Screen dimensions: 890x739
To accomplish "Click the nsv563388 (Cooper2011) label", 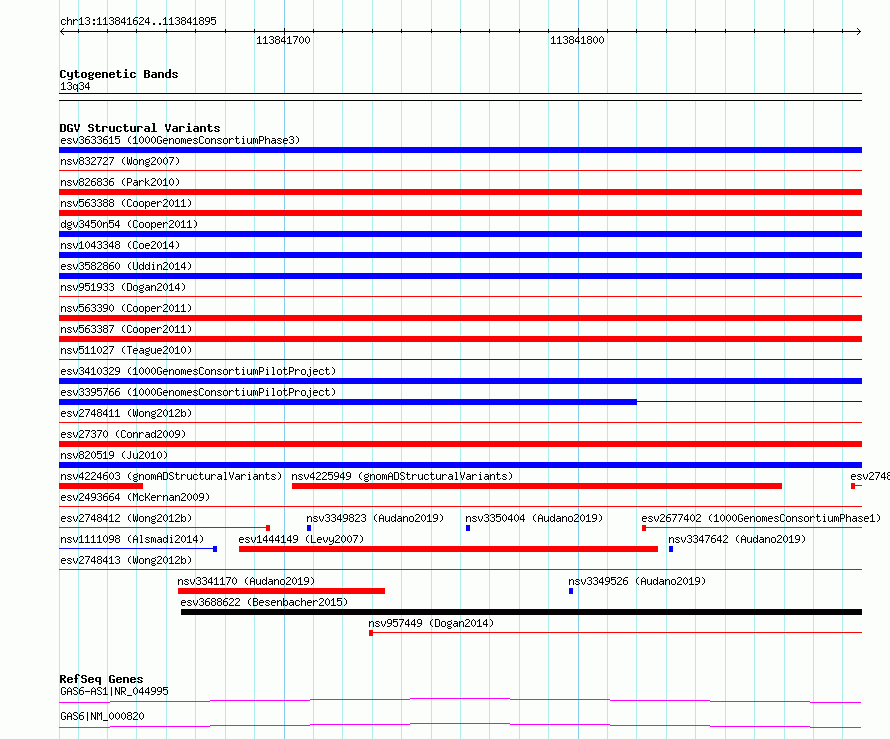I will click(126, 203).
